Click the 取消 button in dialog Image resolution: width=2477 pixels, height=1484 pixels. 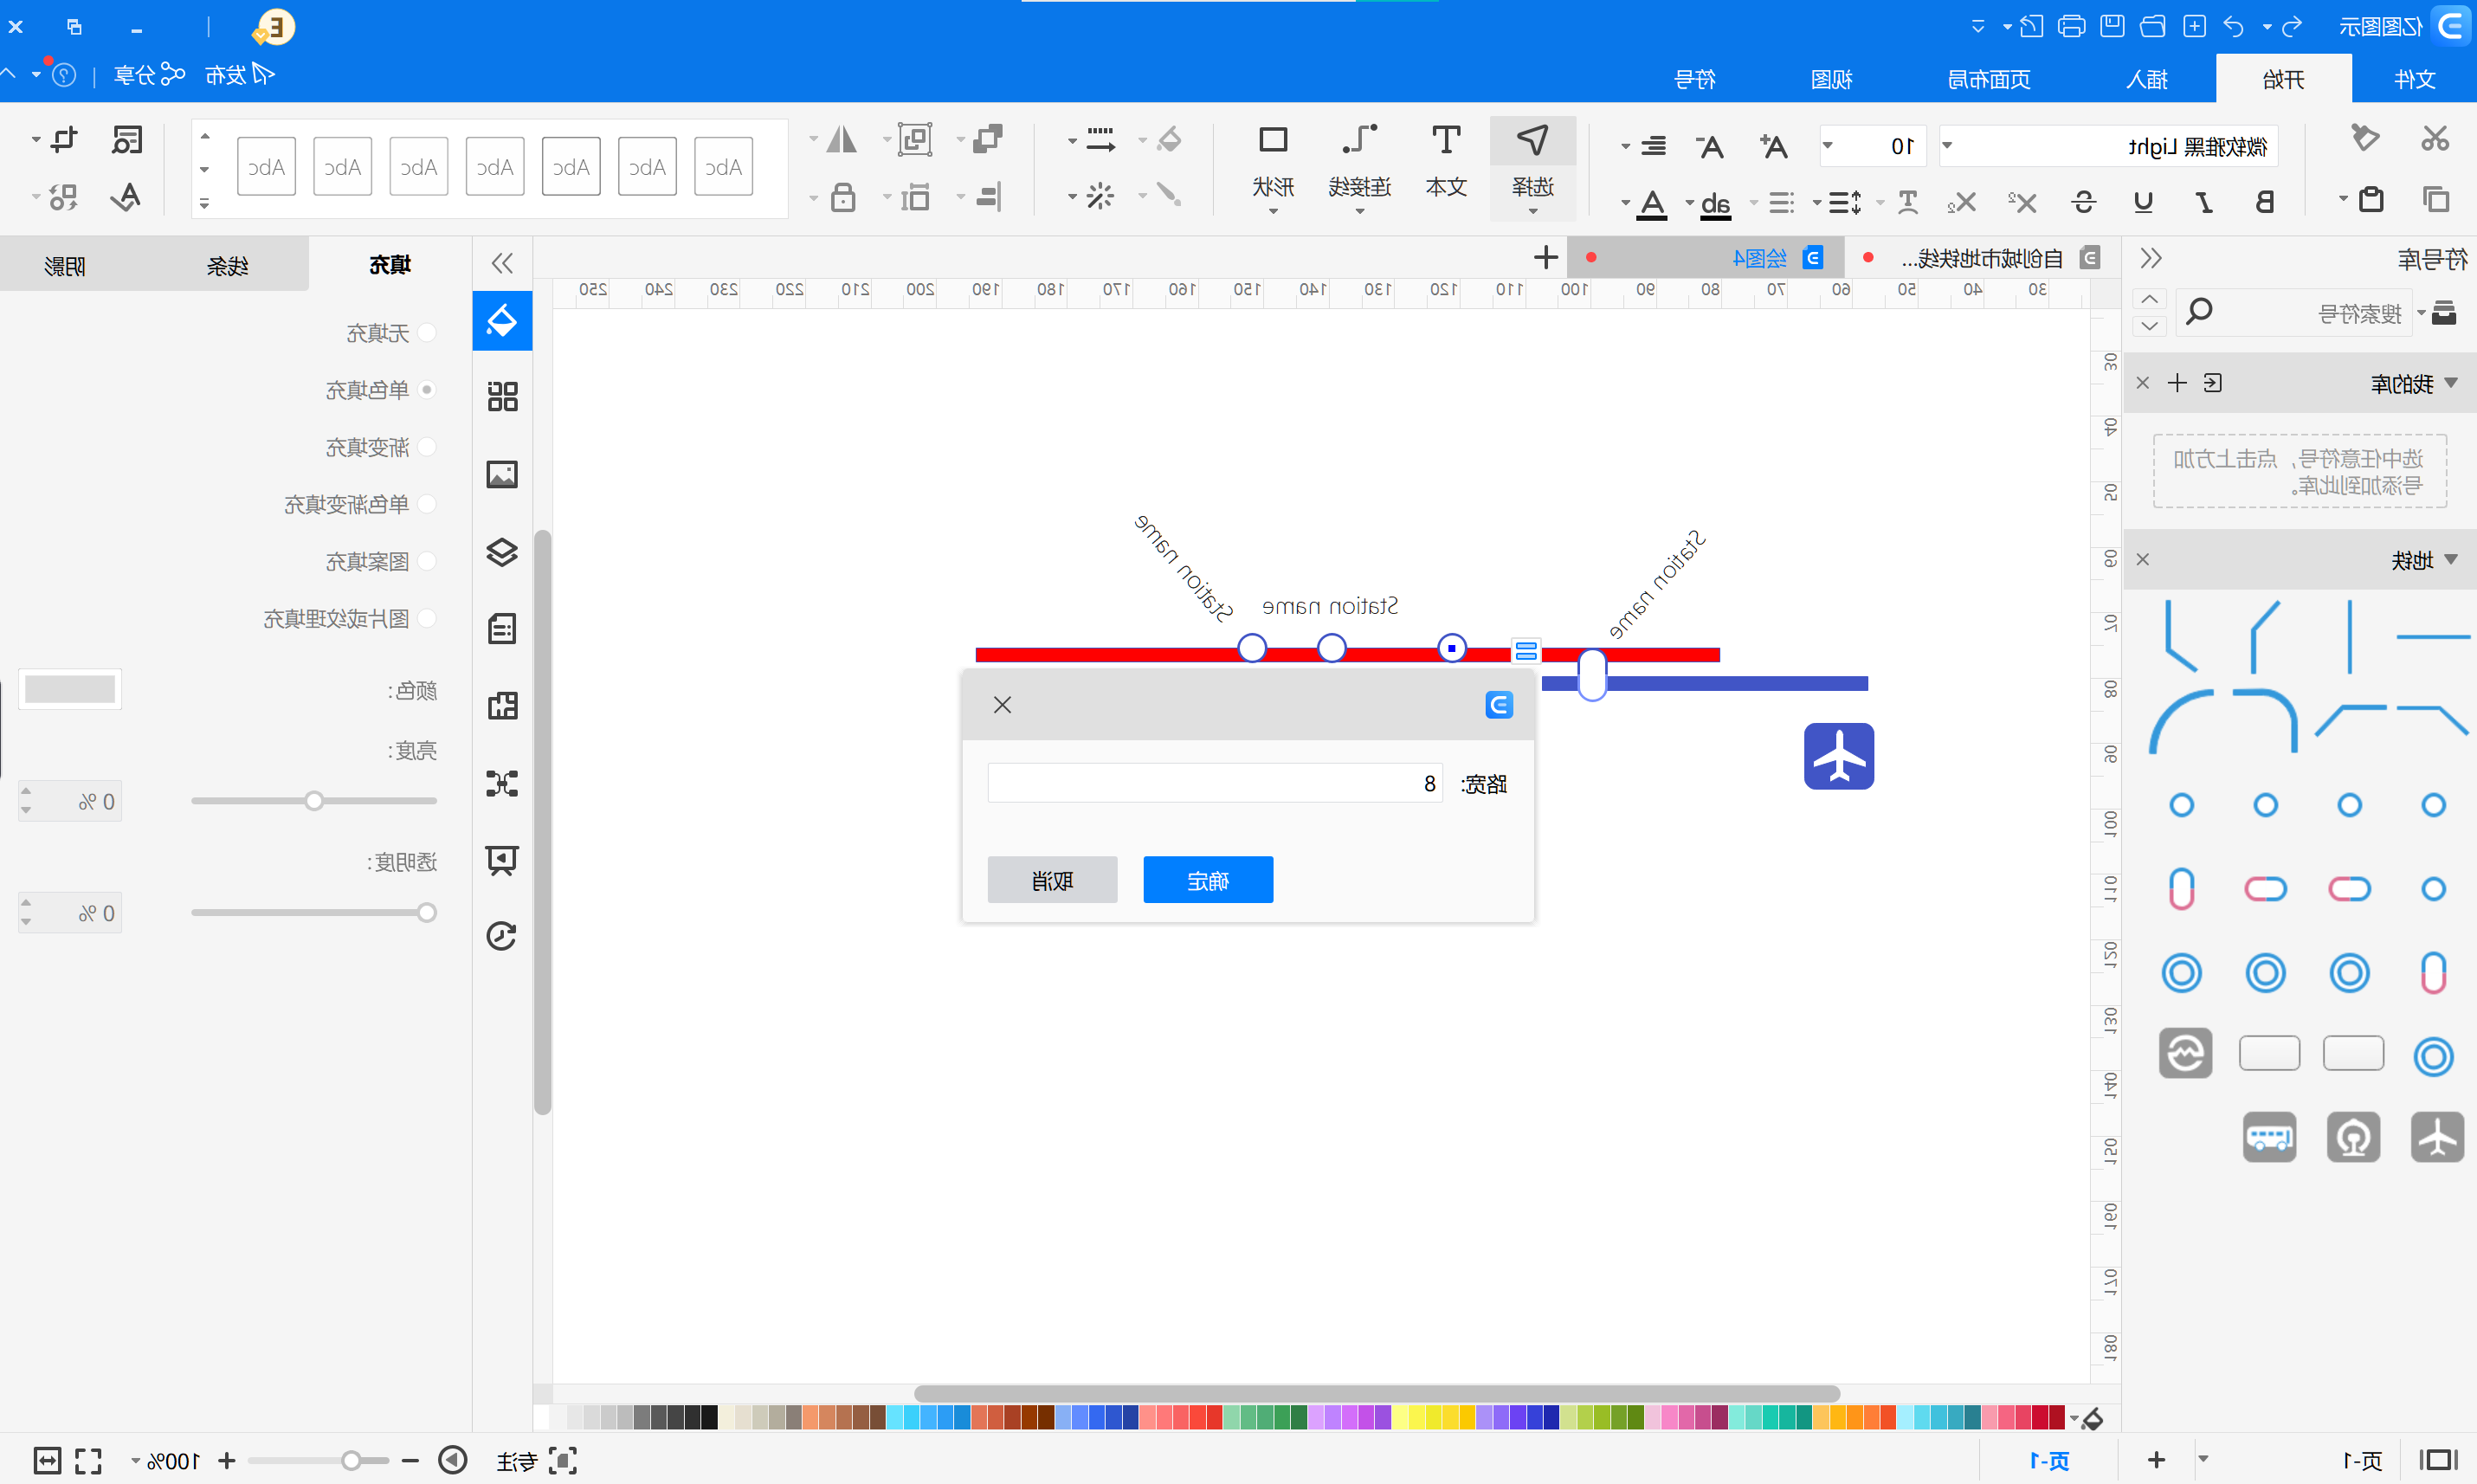(1052, 880)
